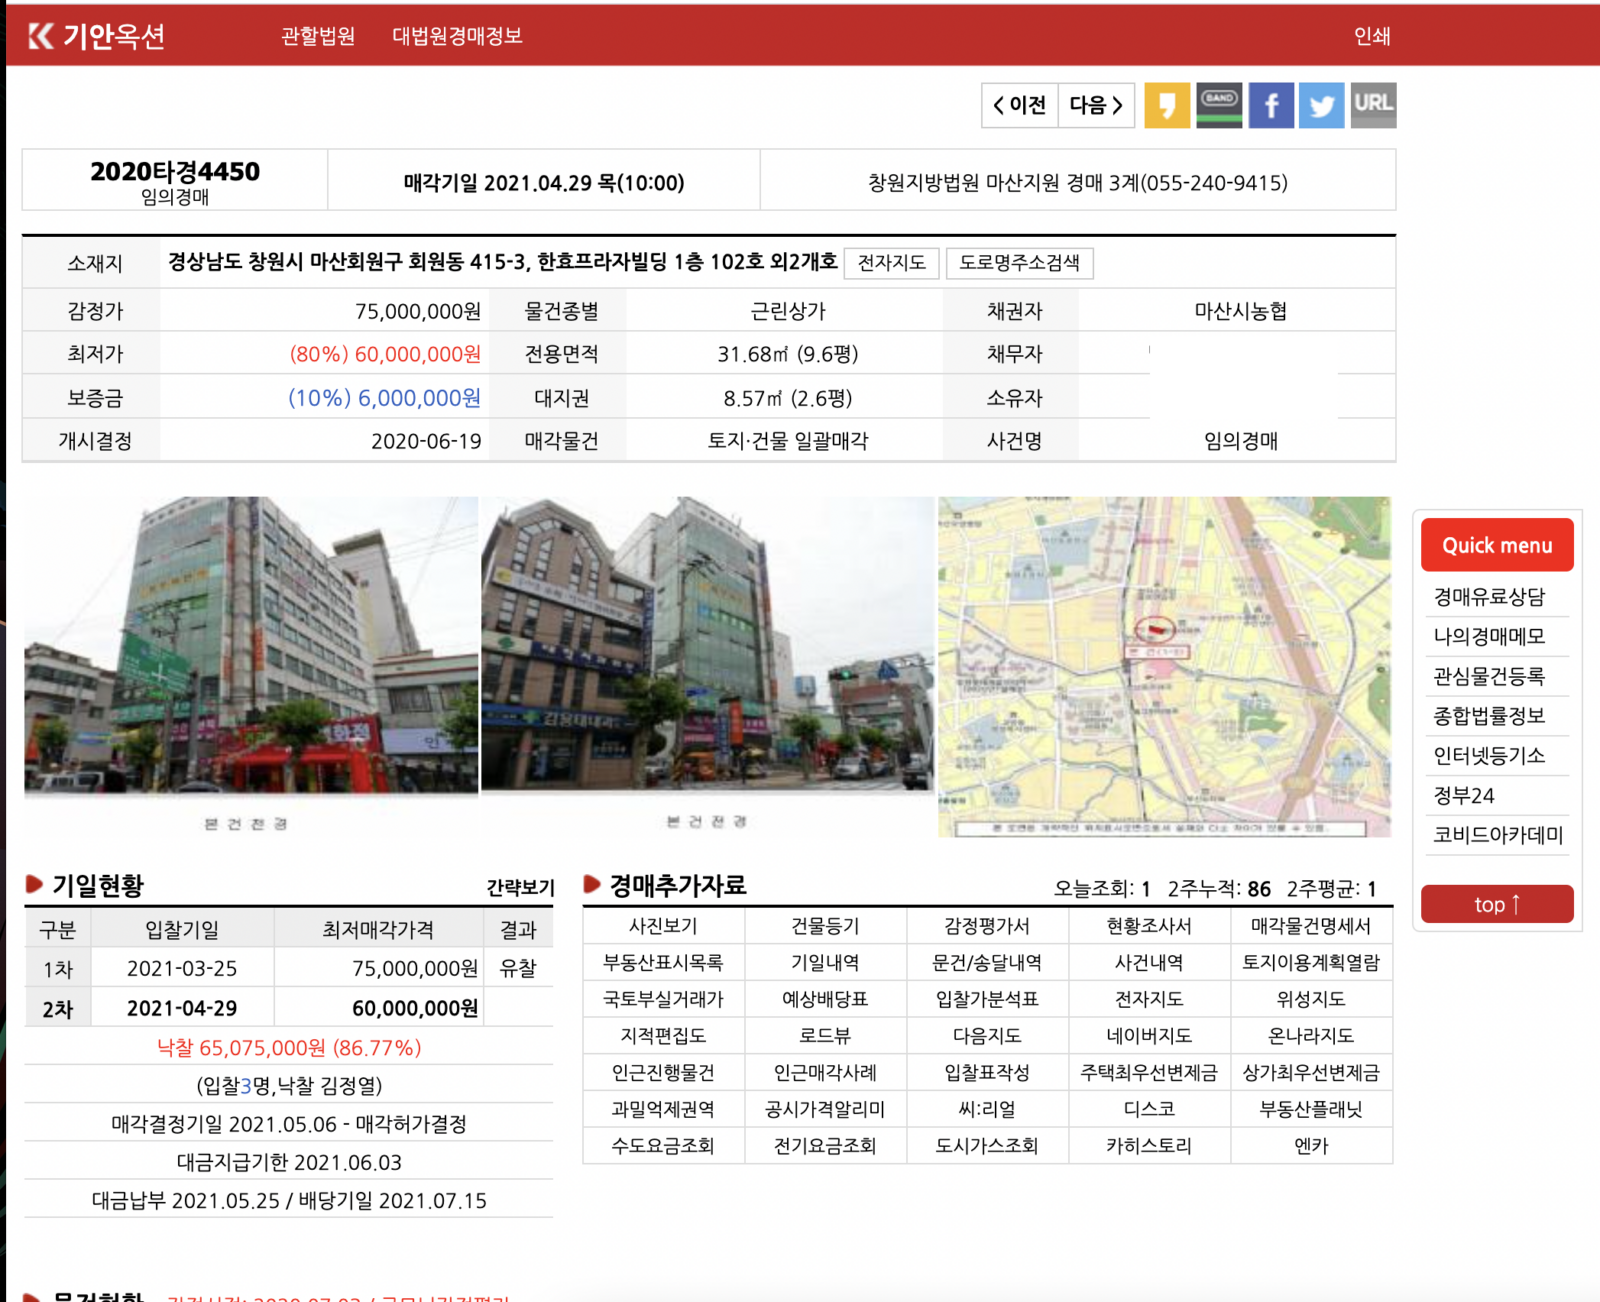Open 코비드아카데미 in Quick menu
This screenshot has height=1302, width=1600.
1497,835
